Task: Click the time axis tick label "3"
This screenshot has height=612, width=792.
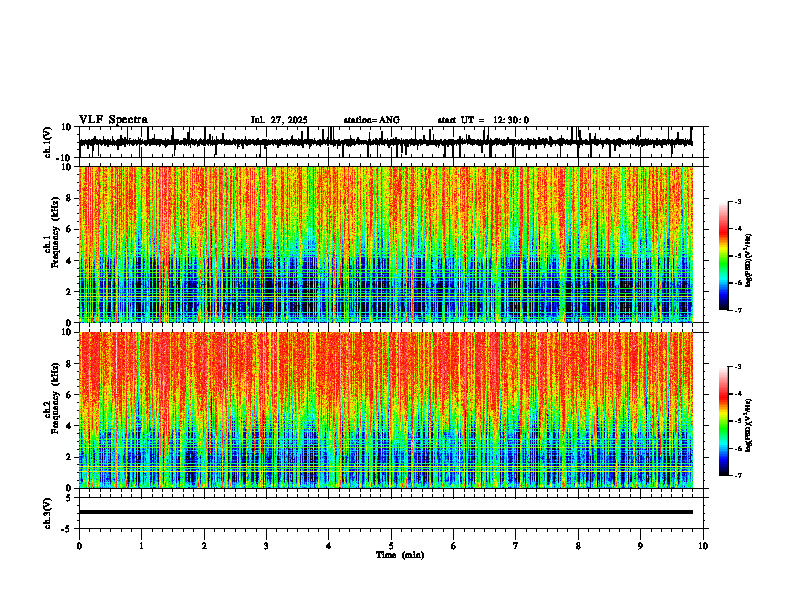Action: point(266,546)
